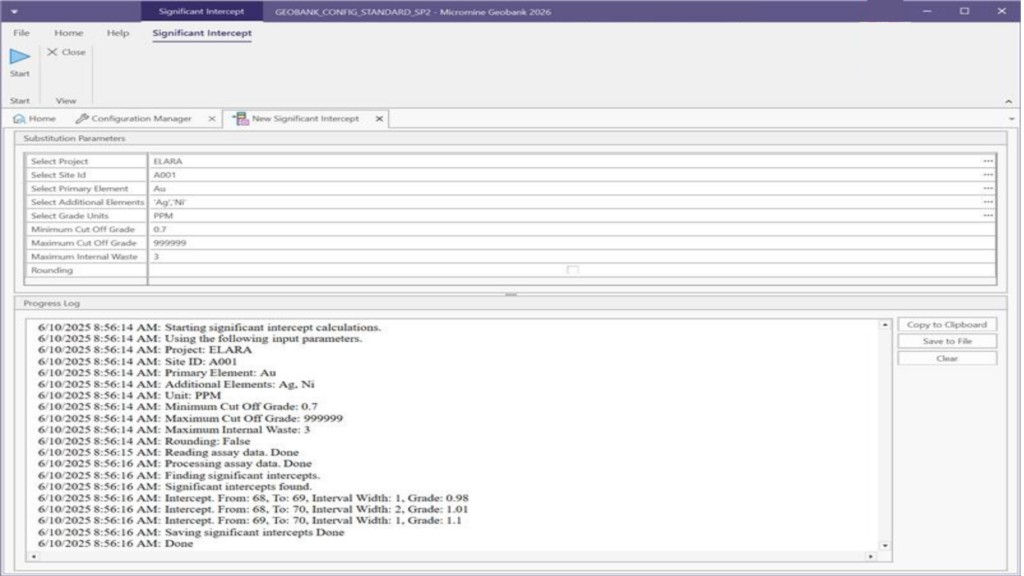1024x576 pixels.
Task: Close the New Significant Intercept tab
Action: tap(379, 119)
